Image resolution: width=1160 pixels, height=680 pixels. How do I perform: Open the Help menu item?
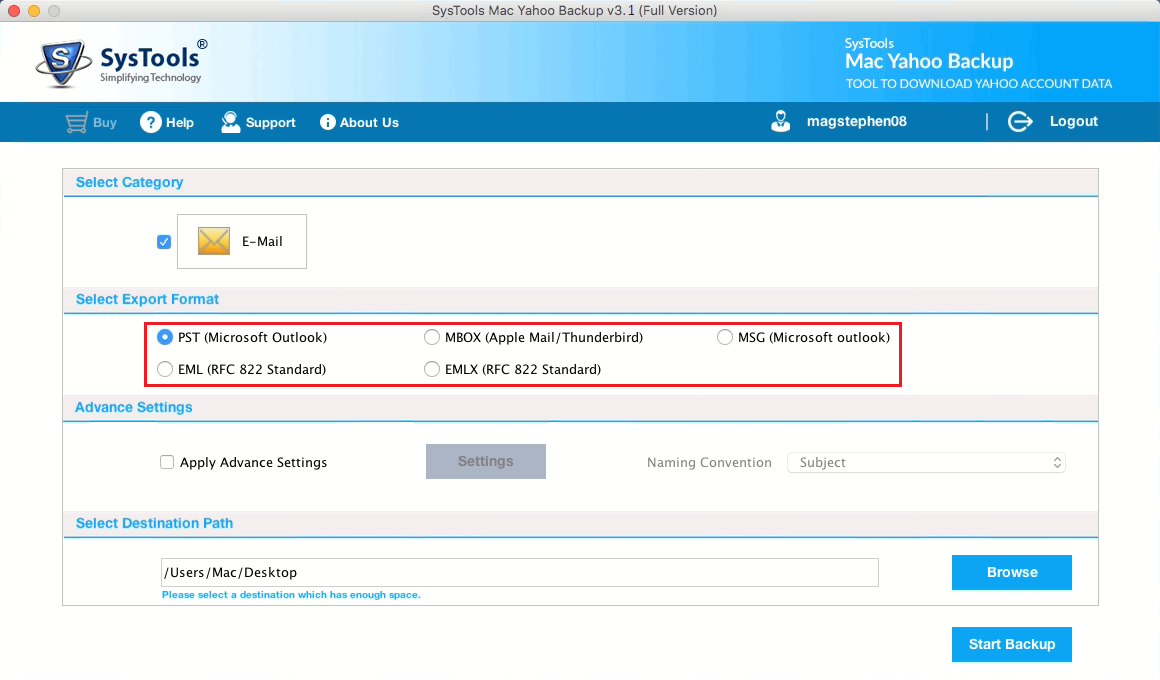coord(180,123)
